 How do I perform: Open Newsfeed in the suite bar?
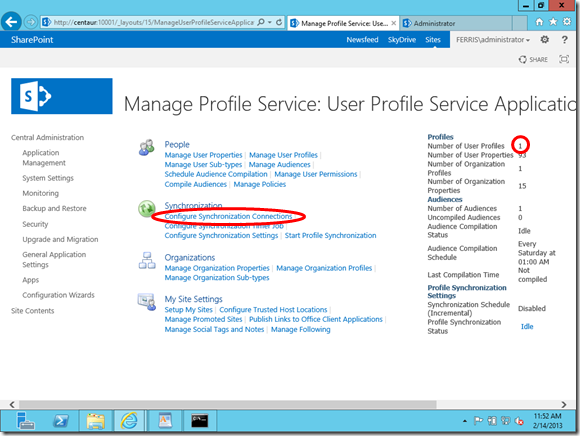[362, 40]
